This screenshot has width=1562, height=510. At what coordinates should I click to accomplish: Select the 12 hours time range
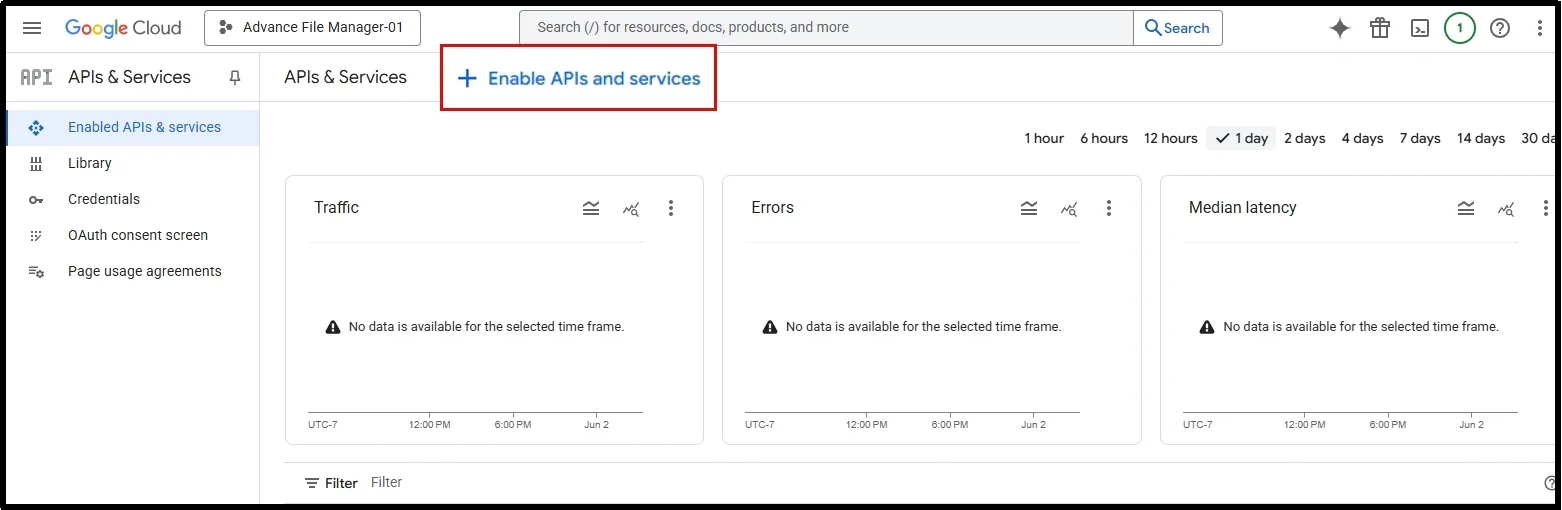click(1171, 139)
